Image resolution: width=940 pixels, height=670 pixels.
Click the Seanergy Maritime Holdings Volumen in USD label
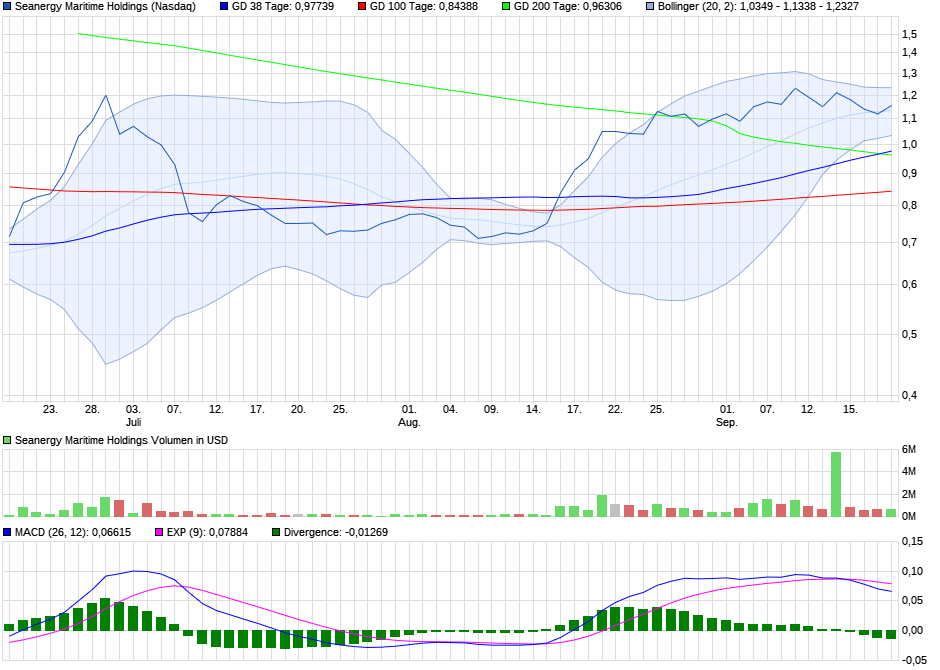[125, 439]
